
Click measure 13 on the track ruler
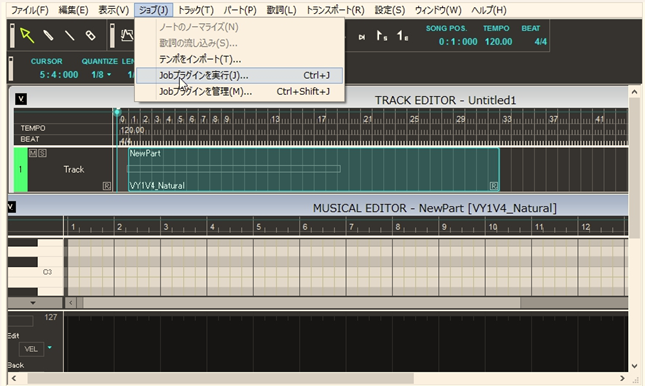coord(275,119)
